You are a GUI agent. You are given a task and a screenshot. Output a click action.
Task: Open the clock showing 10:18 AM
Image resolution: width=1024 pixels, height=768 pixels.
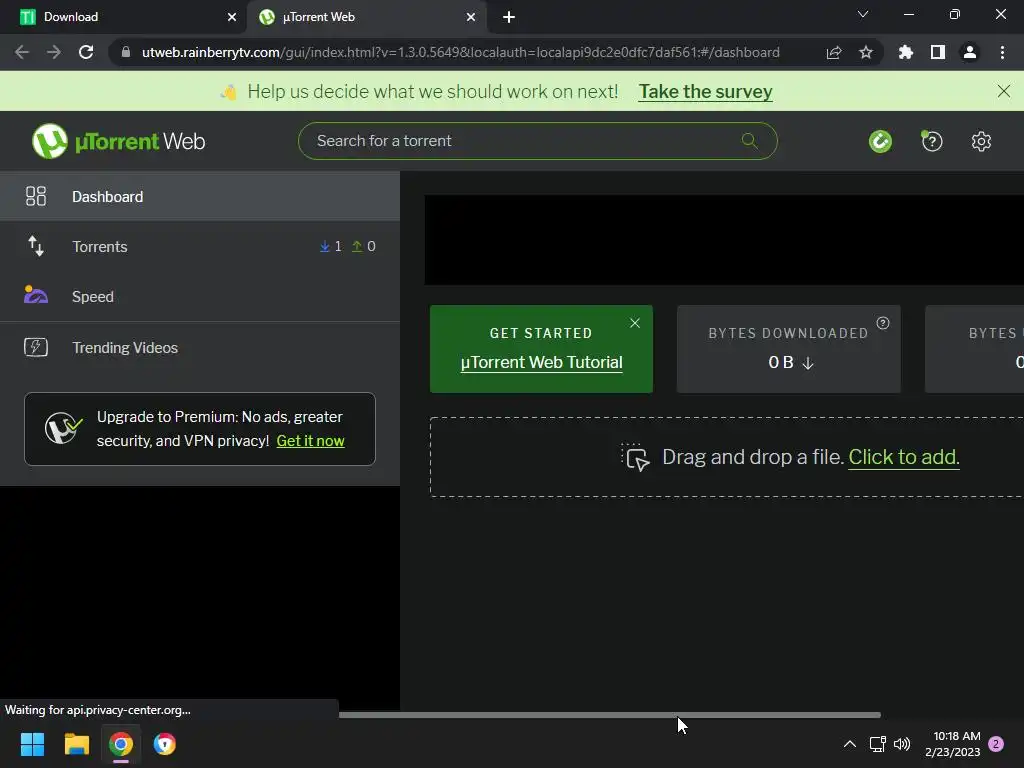click(953, 744)
